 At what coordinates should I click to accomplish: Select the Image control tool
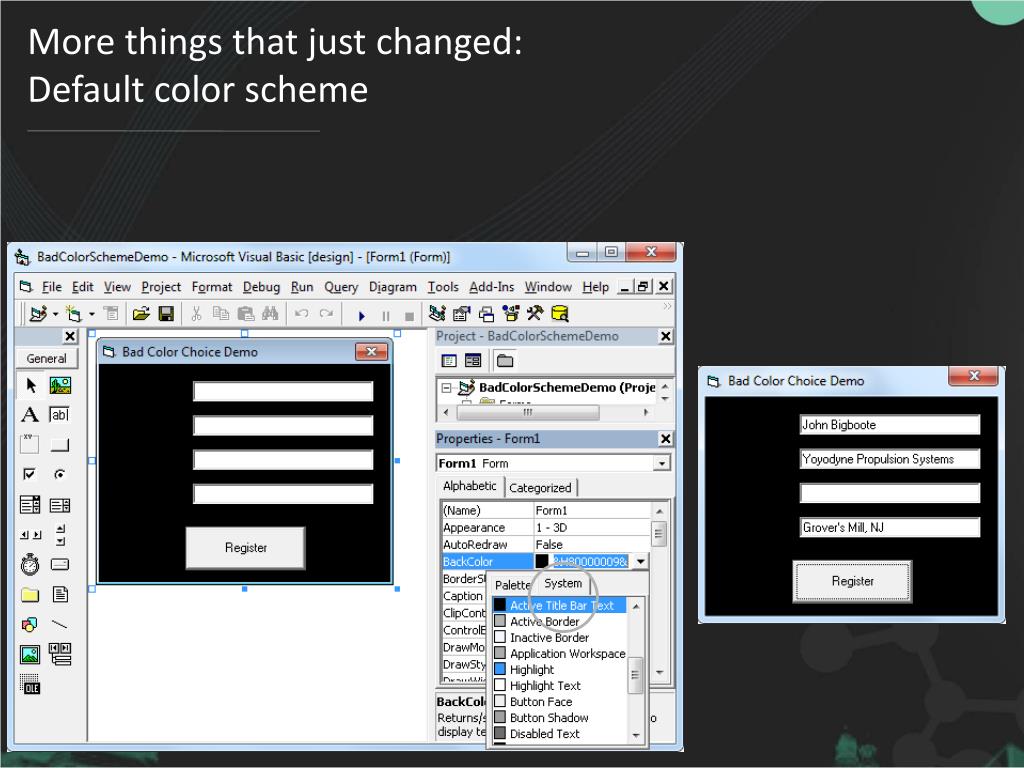pos(30,654)
